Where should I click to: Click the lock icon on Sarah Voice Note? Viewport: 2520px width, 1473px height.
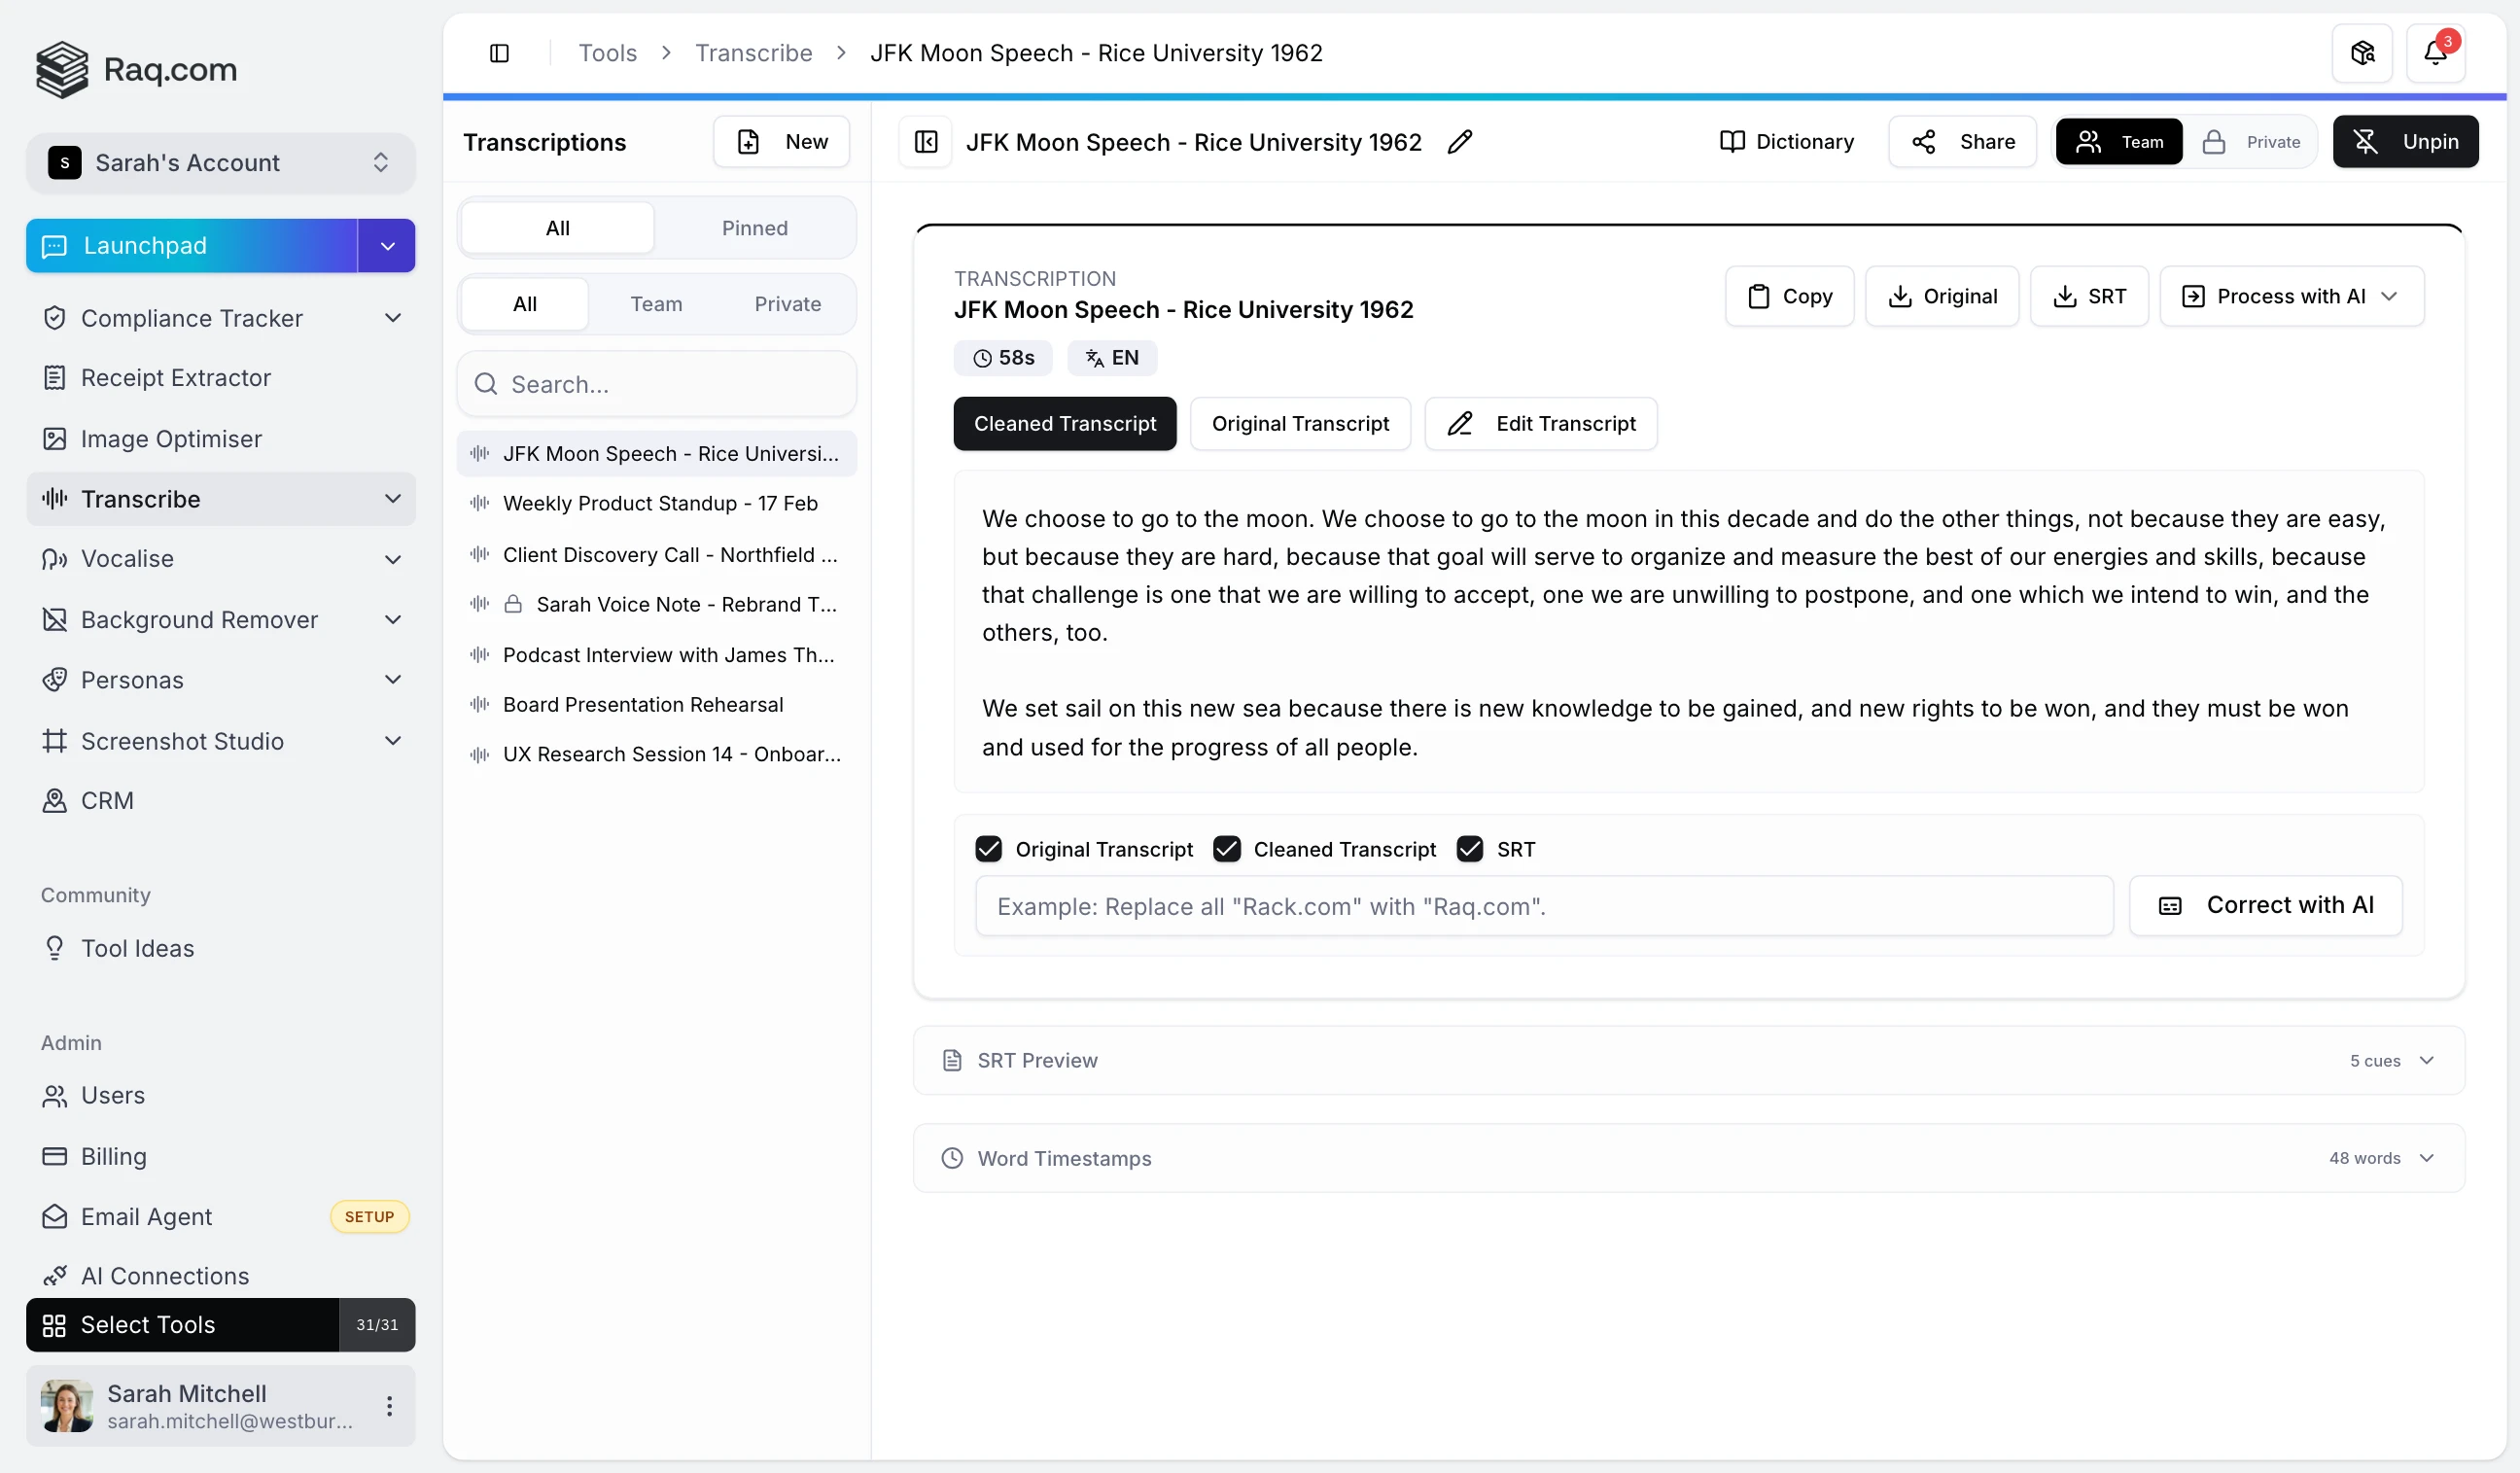click(513, 604)
